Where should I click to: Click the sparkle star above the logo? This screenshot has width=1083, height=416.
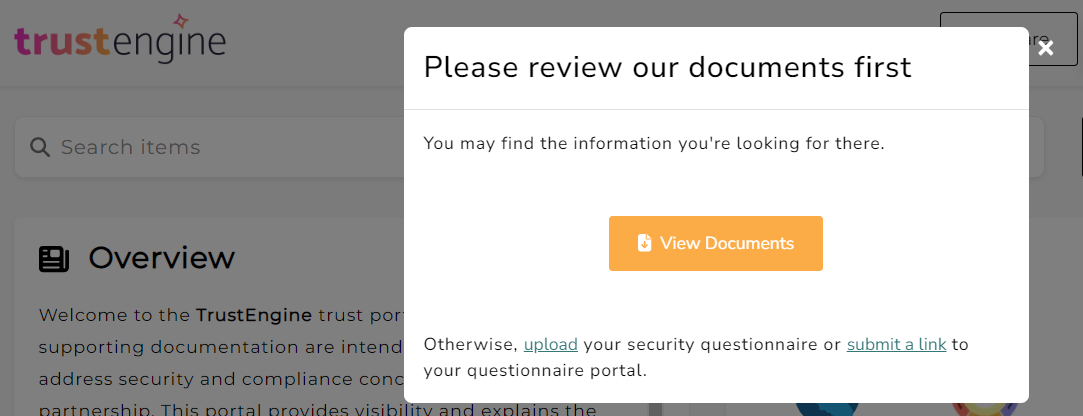(x=181, y=21)
